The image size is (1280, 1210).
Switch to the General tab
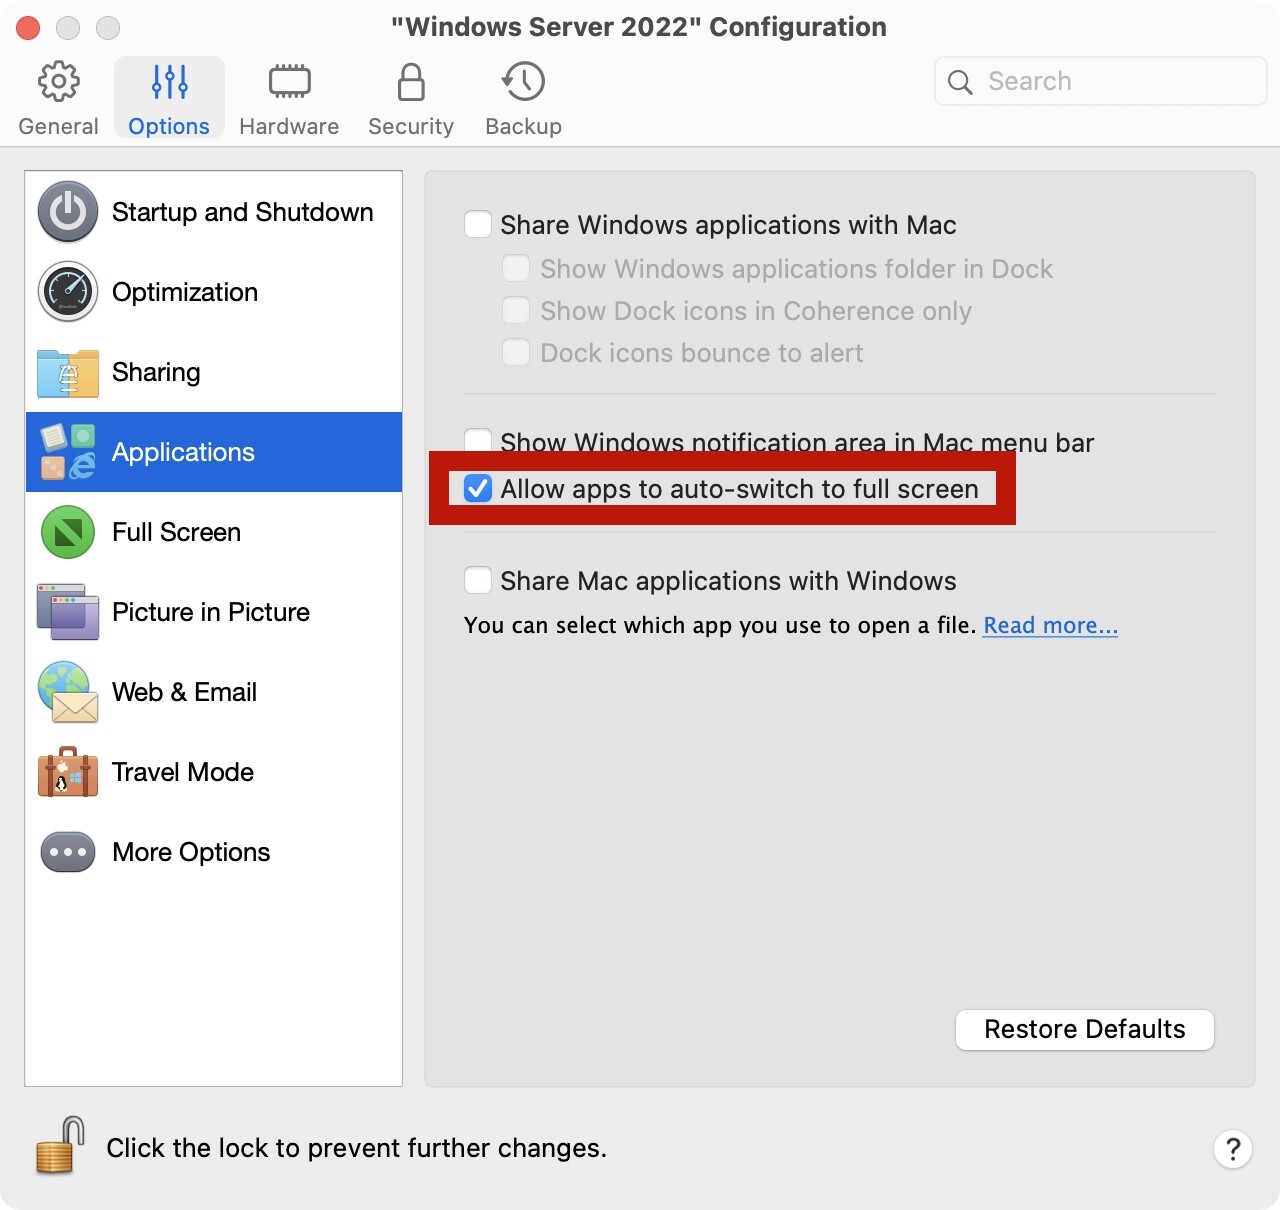click(58, 98)
